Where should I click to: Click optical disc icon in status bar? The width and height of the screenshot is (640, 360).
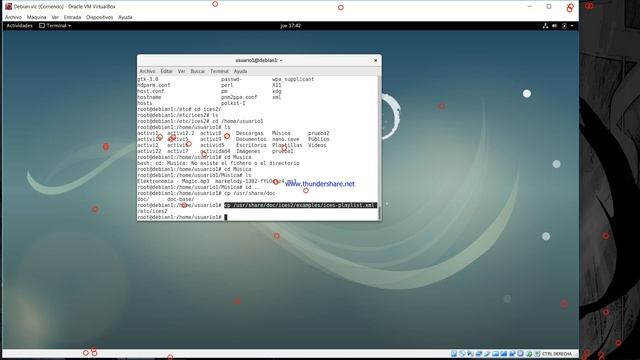(x=462, y=353)
